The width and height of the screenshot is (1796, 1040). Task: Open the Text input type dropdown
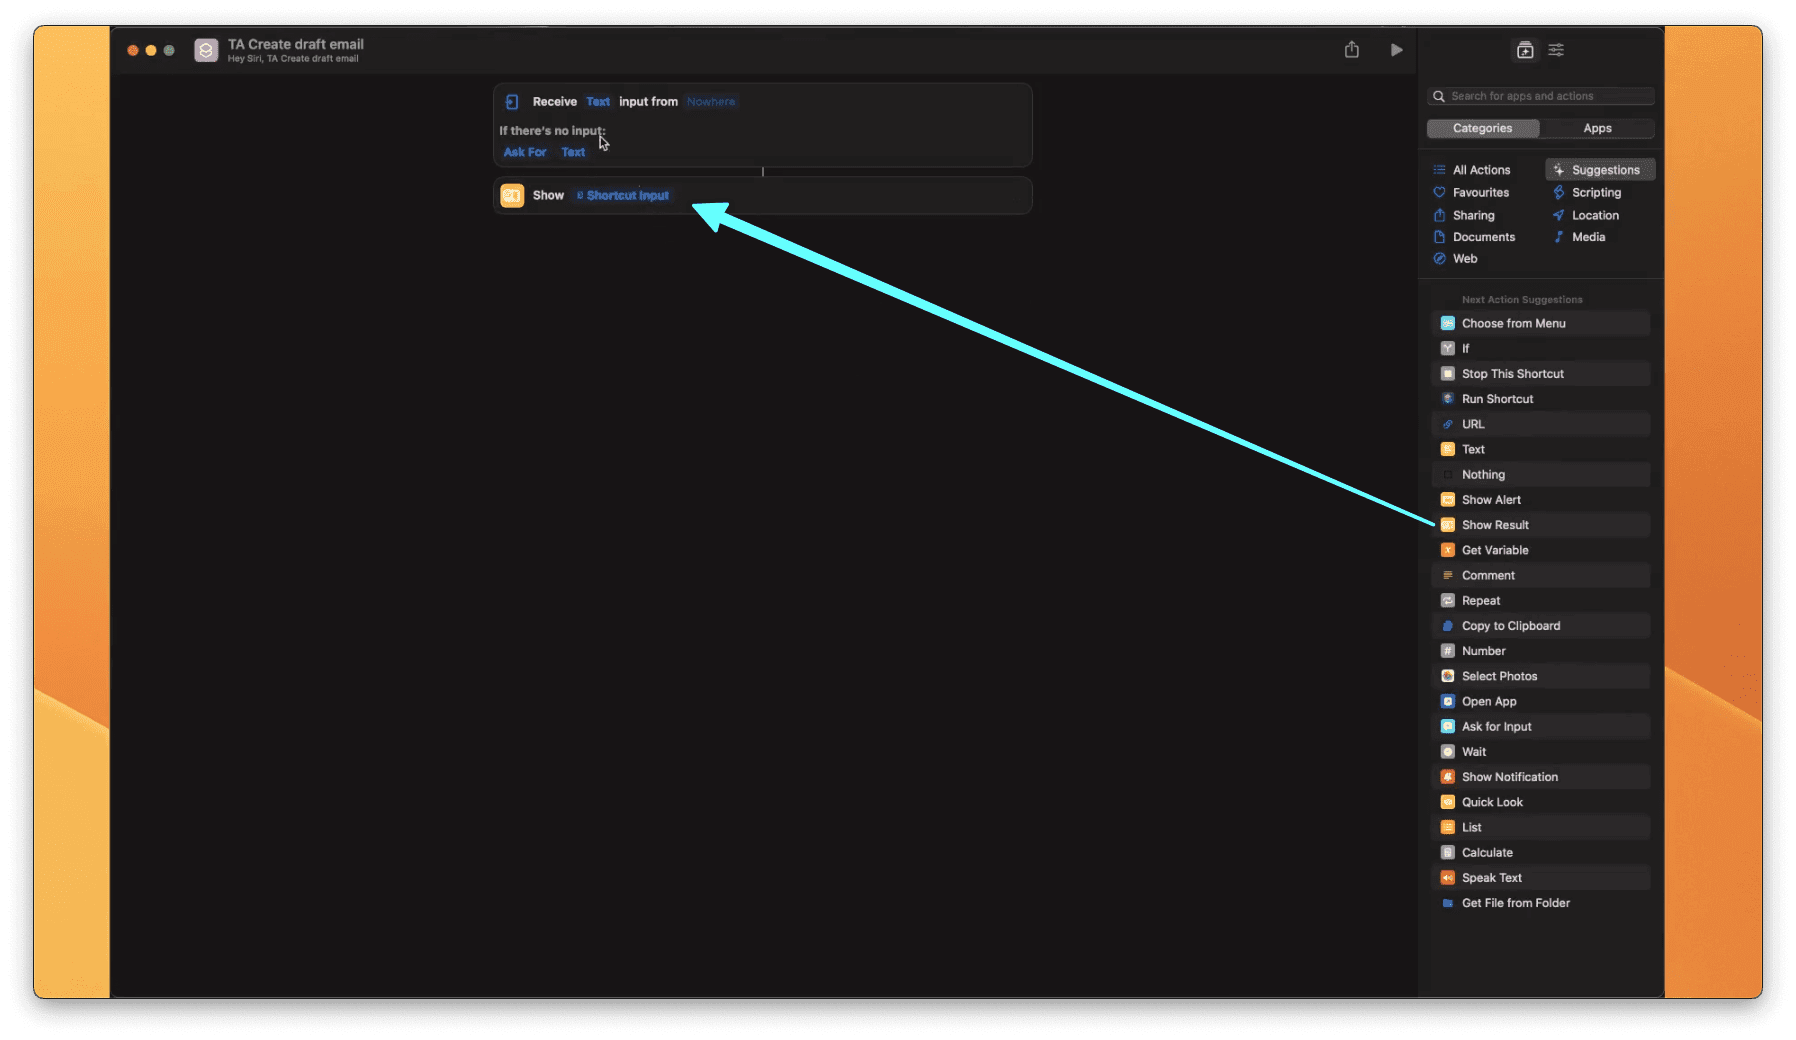pyautogui.click(x=597, y=102)
